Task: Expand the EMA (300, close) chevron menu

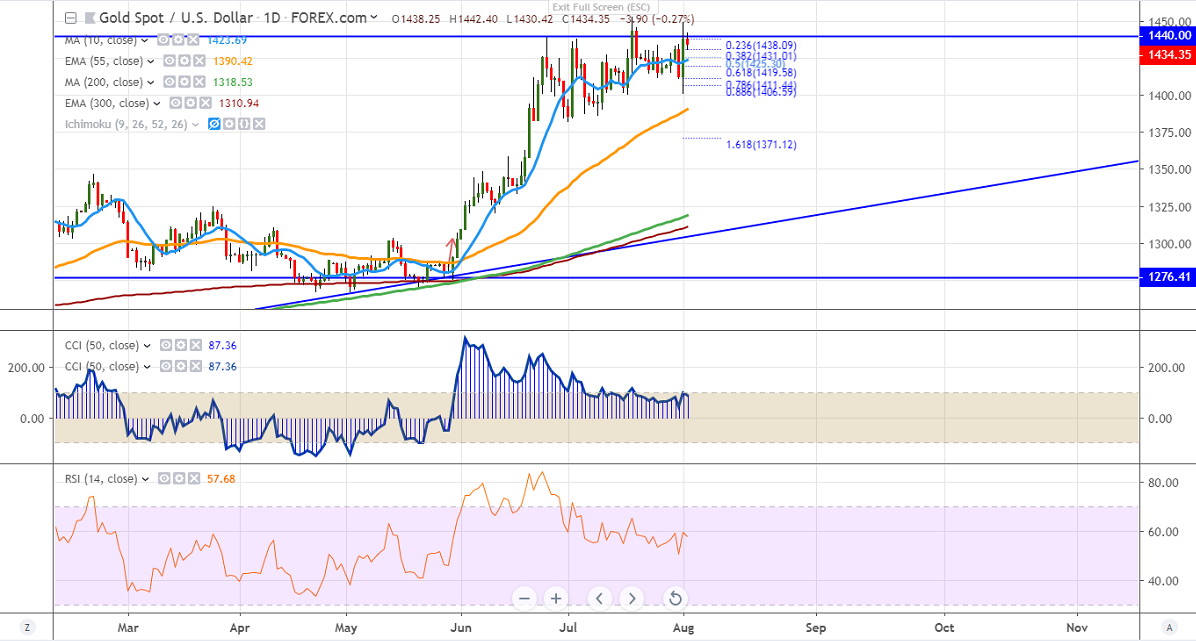Action: [157, 104]
